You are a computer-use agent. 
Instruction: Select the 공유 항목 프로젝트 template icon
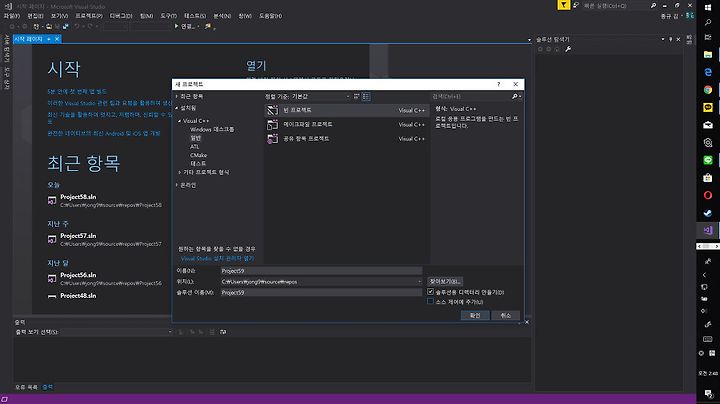[273, 139]
